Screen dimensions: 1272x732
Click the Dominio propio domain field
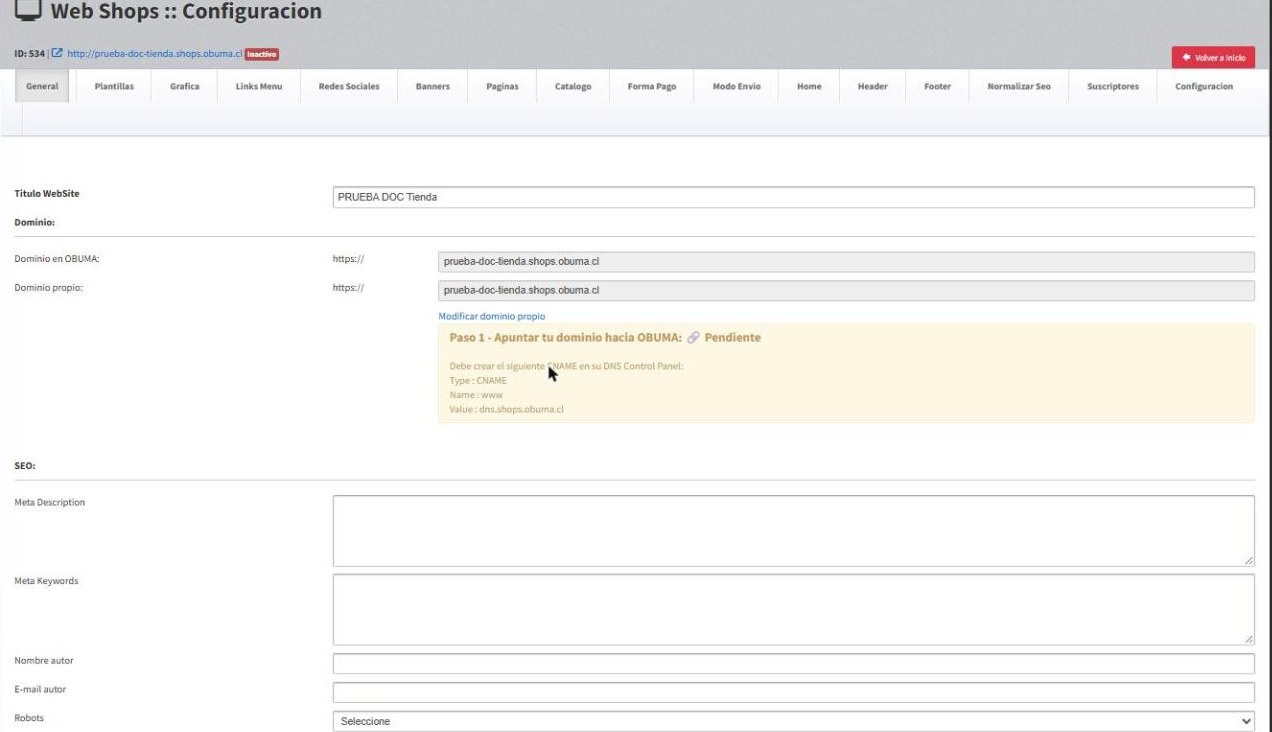(x=846, y=291)
